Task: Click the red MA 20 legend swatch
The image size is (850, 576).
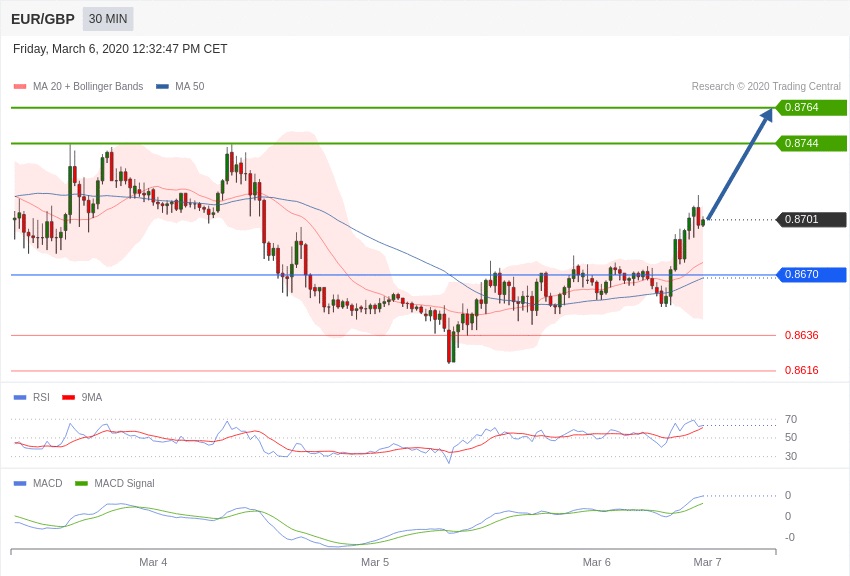Action: tap(20, 87)
